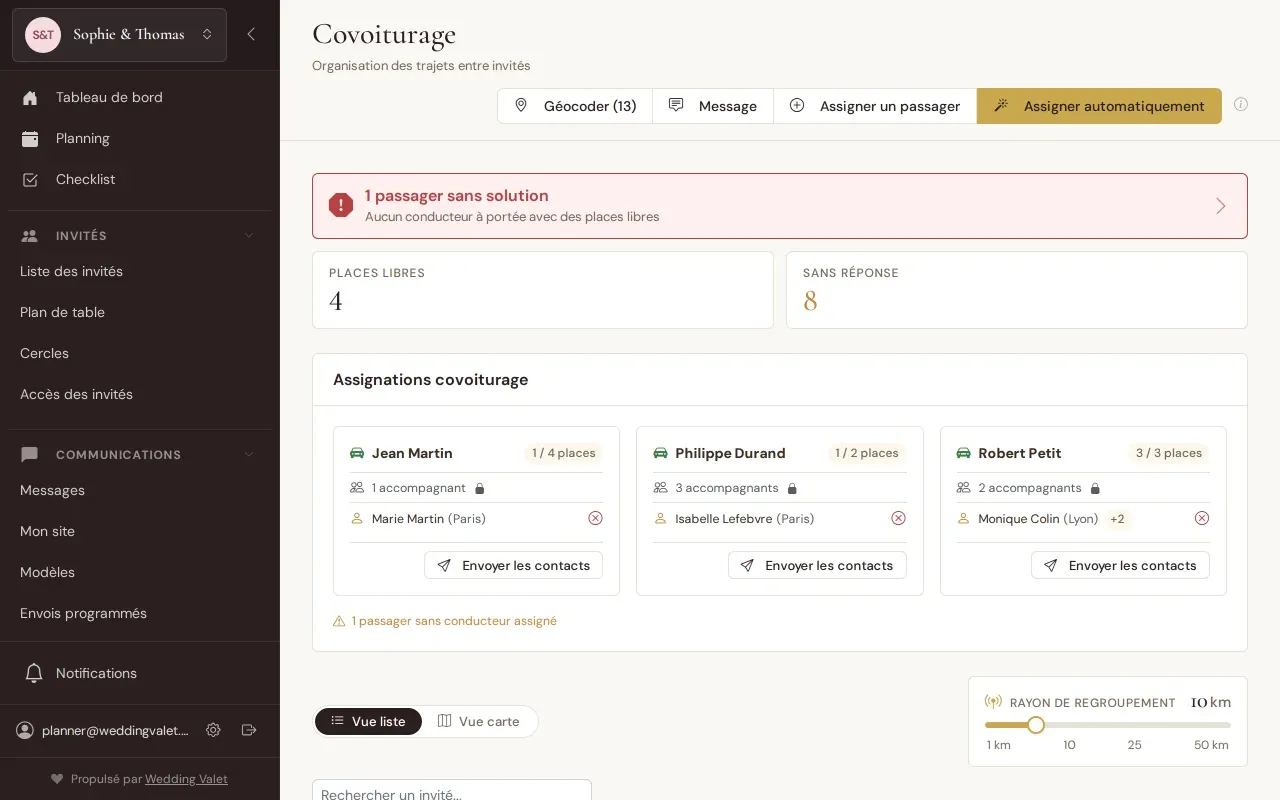This screenshot has height=800, width=1280.
Task: Click the logout icon in the sidebar footer
Action: 249,730
